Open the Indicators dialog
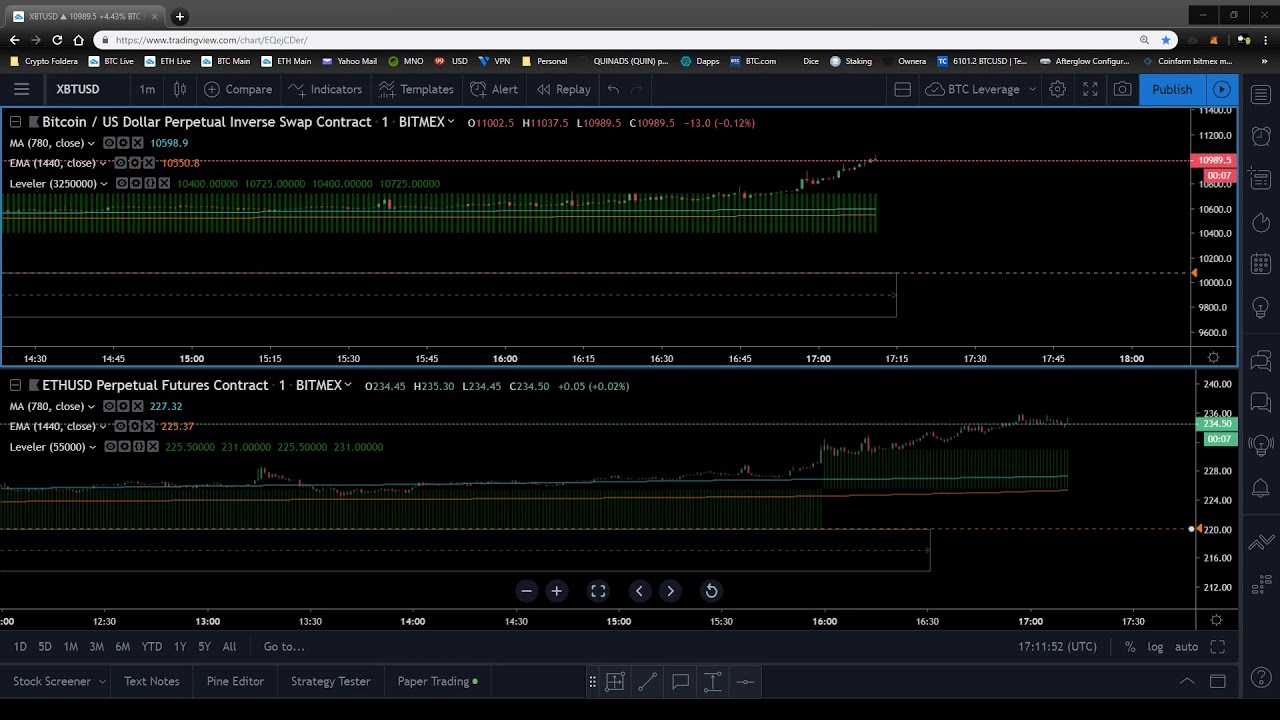Viewport: 1280px width, 720px height. click(325, 89)
